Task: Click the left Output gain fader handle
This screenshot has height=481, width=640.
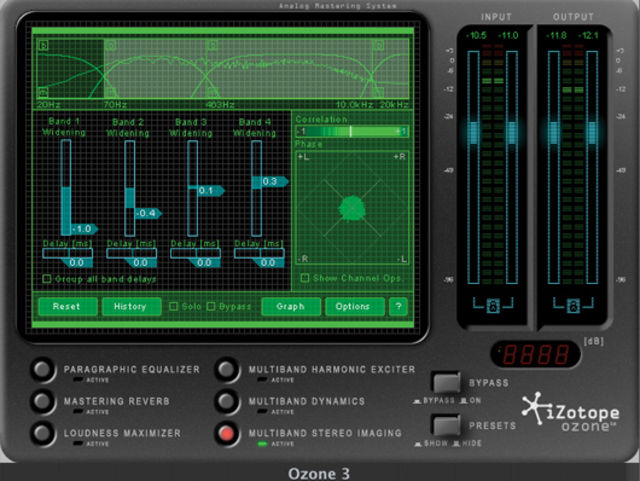Action: [553, 132]
